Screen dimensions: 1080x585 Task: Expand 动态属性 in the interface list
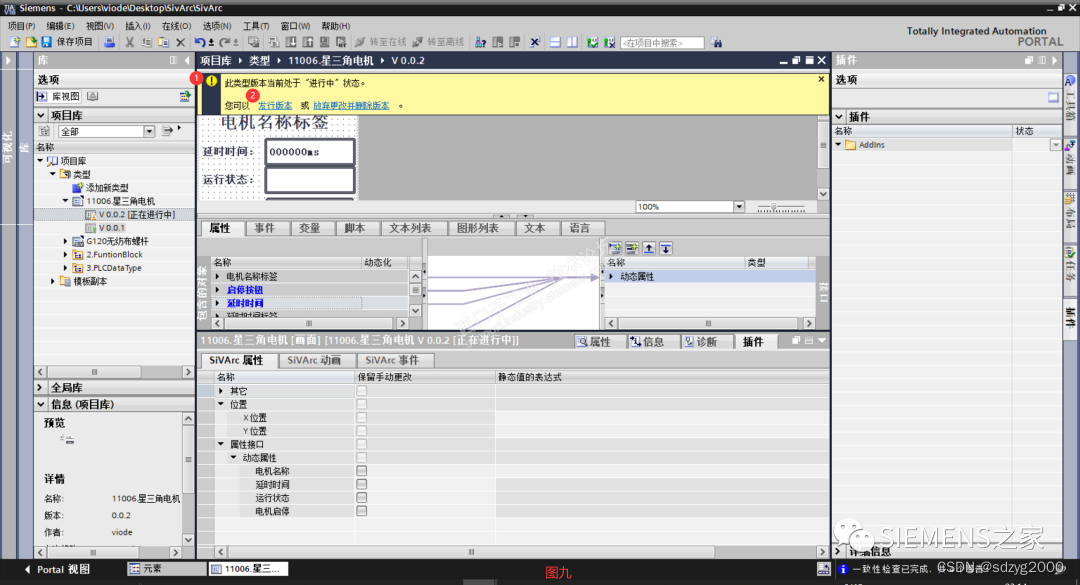[611, 276]
